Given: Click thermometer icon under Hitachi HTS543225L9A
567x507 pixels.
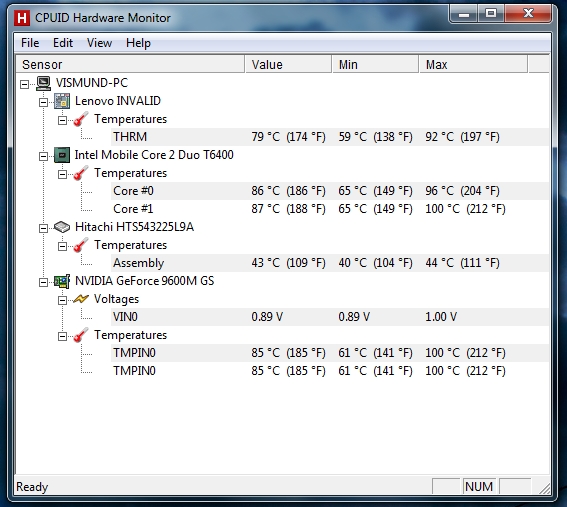Looking at the screenshot, I should click(81, 245).
